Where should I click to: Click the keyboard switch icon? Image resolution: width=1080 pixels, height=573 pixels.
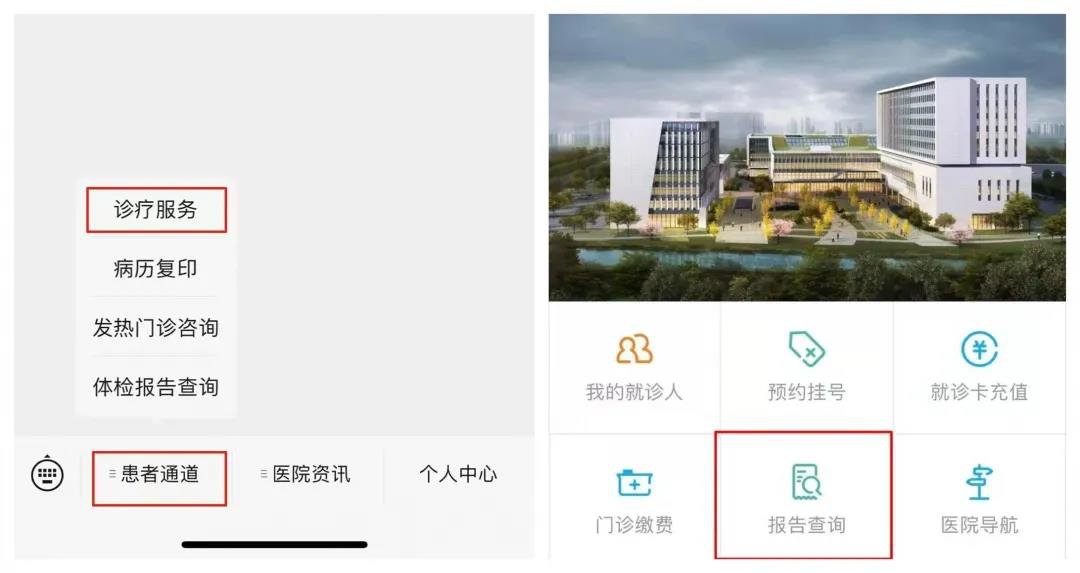[48, 474]
